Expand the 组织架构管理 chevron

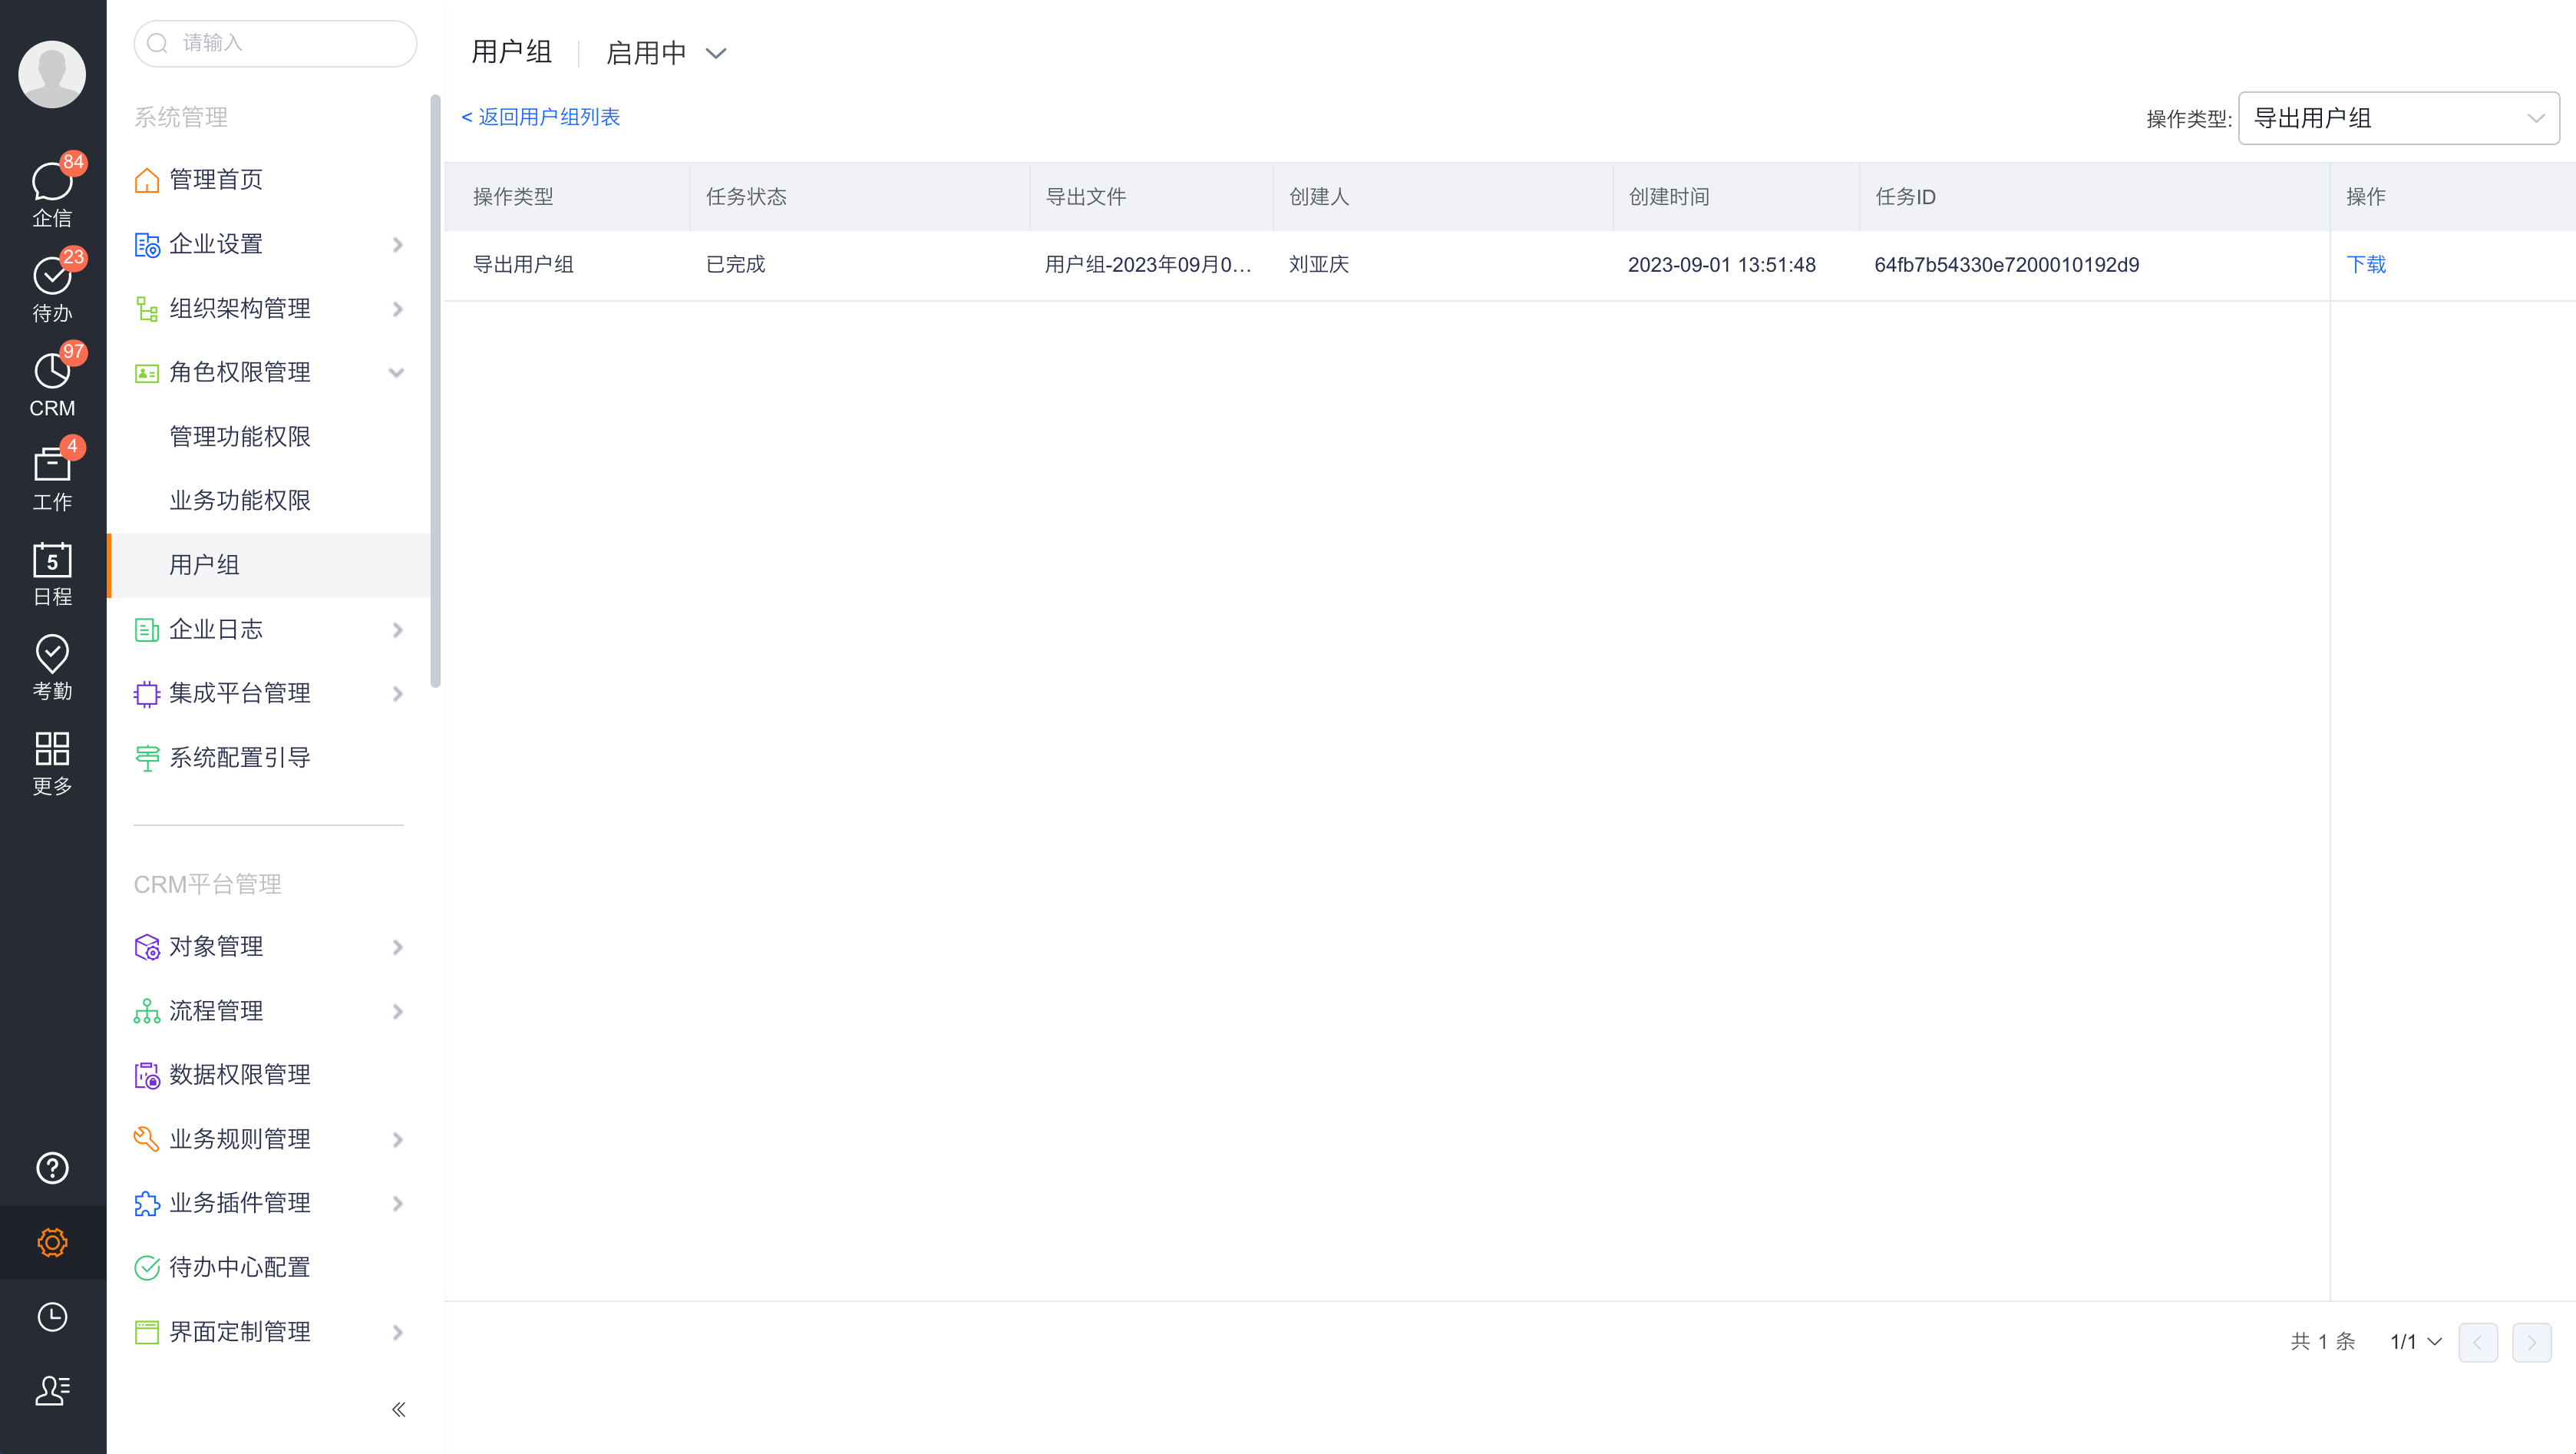click(x=398, y=309)
